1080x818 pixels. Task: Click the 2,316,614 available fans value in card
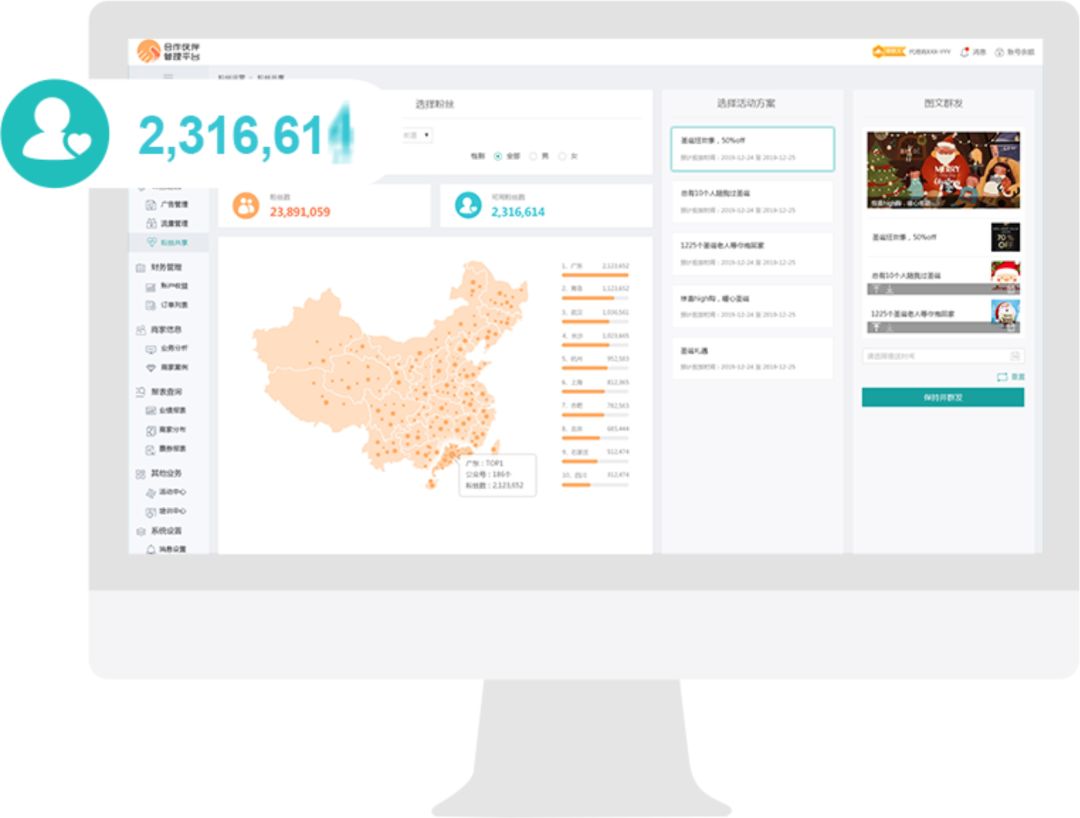(x=518, y=212)
